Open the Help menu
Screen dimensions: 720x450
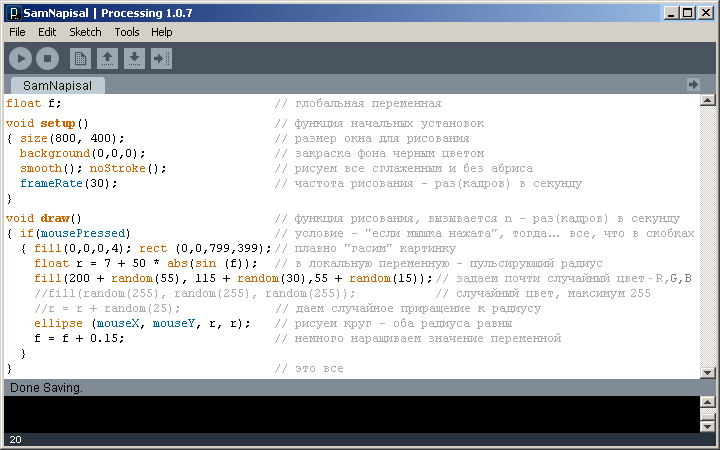coord(162,32)
